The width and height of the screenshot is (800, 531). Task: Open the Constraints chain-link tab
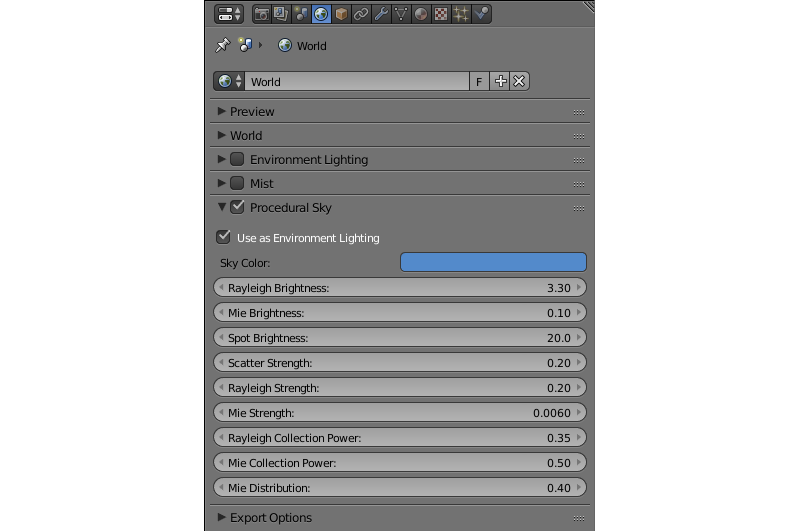(x=361, y=14)
